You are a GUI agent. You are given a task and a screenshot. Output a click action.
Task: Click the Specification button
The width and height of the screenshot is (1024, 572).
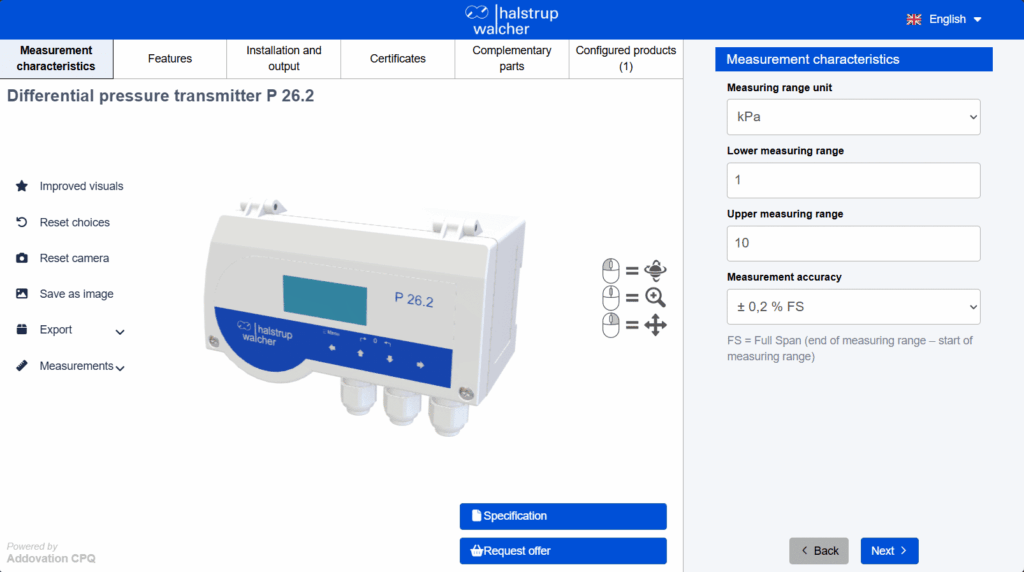[x=563, y=516]
